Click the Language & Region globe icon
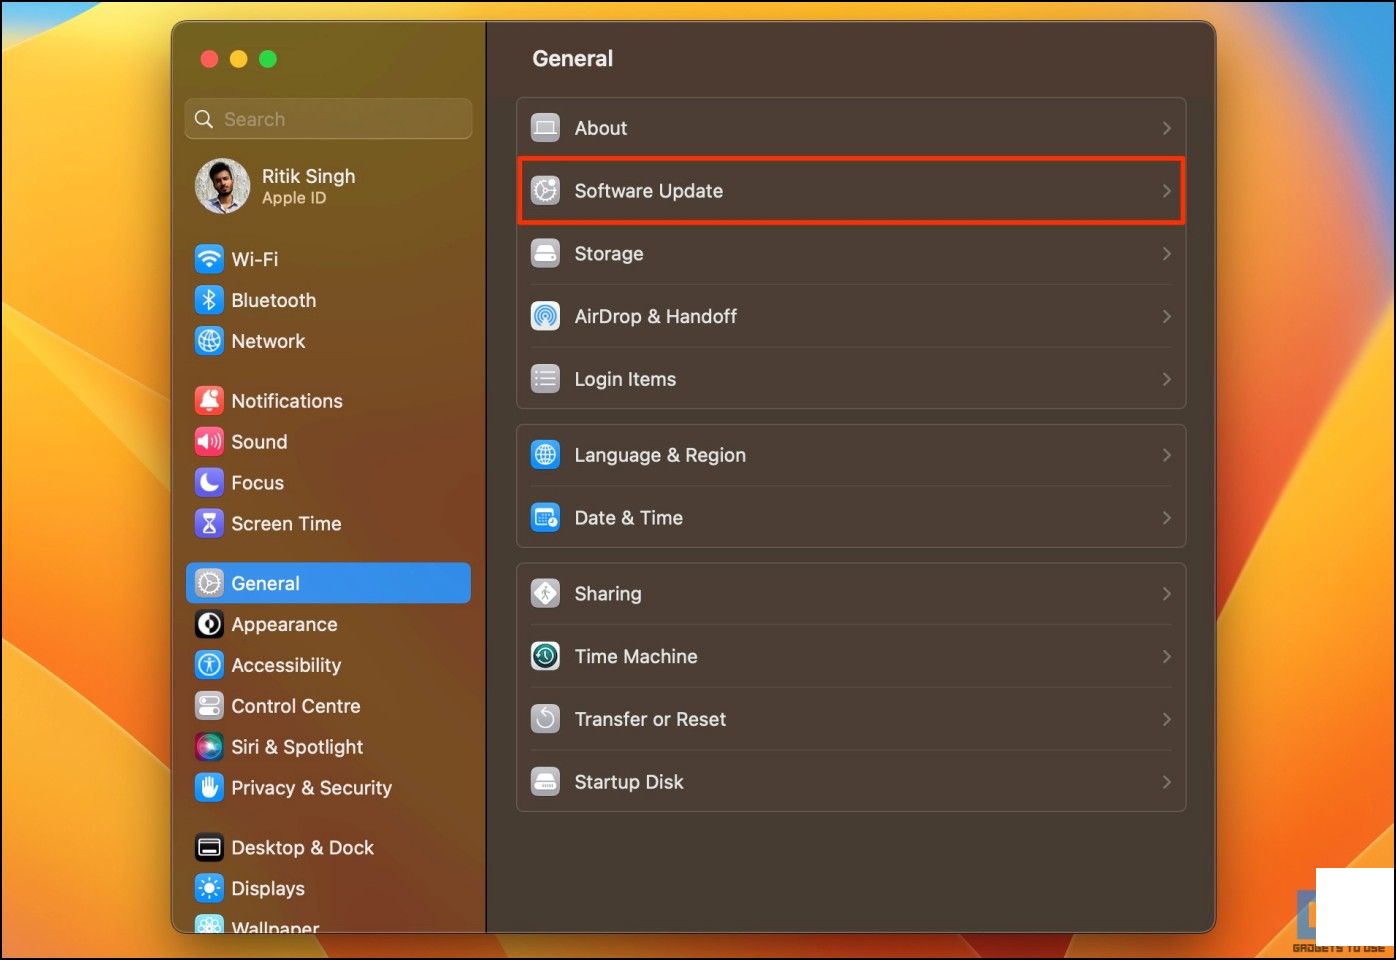Screen dimensions: 1396x960 [x=545, y=455]
